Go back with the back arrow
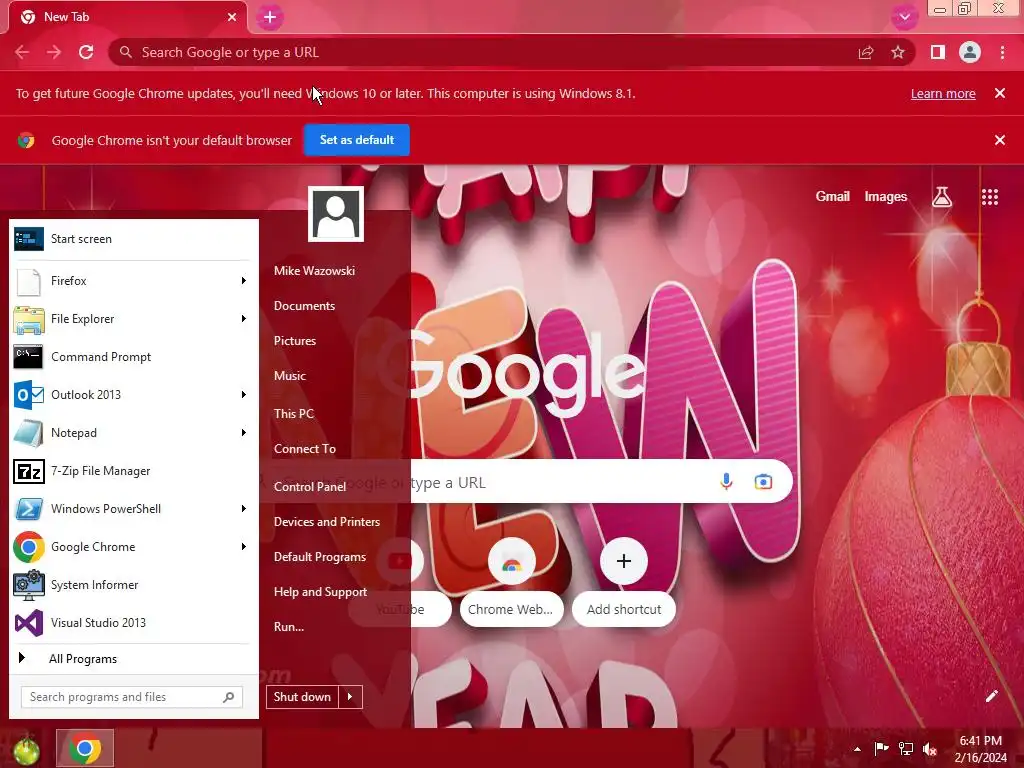 click(22, 52)
